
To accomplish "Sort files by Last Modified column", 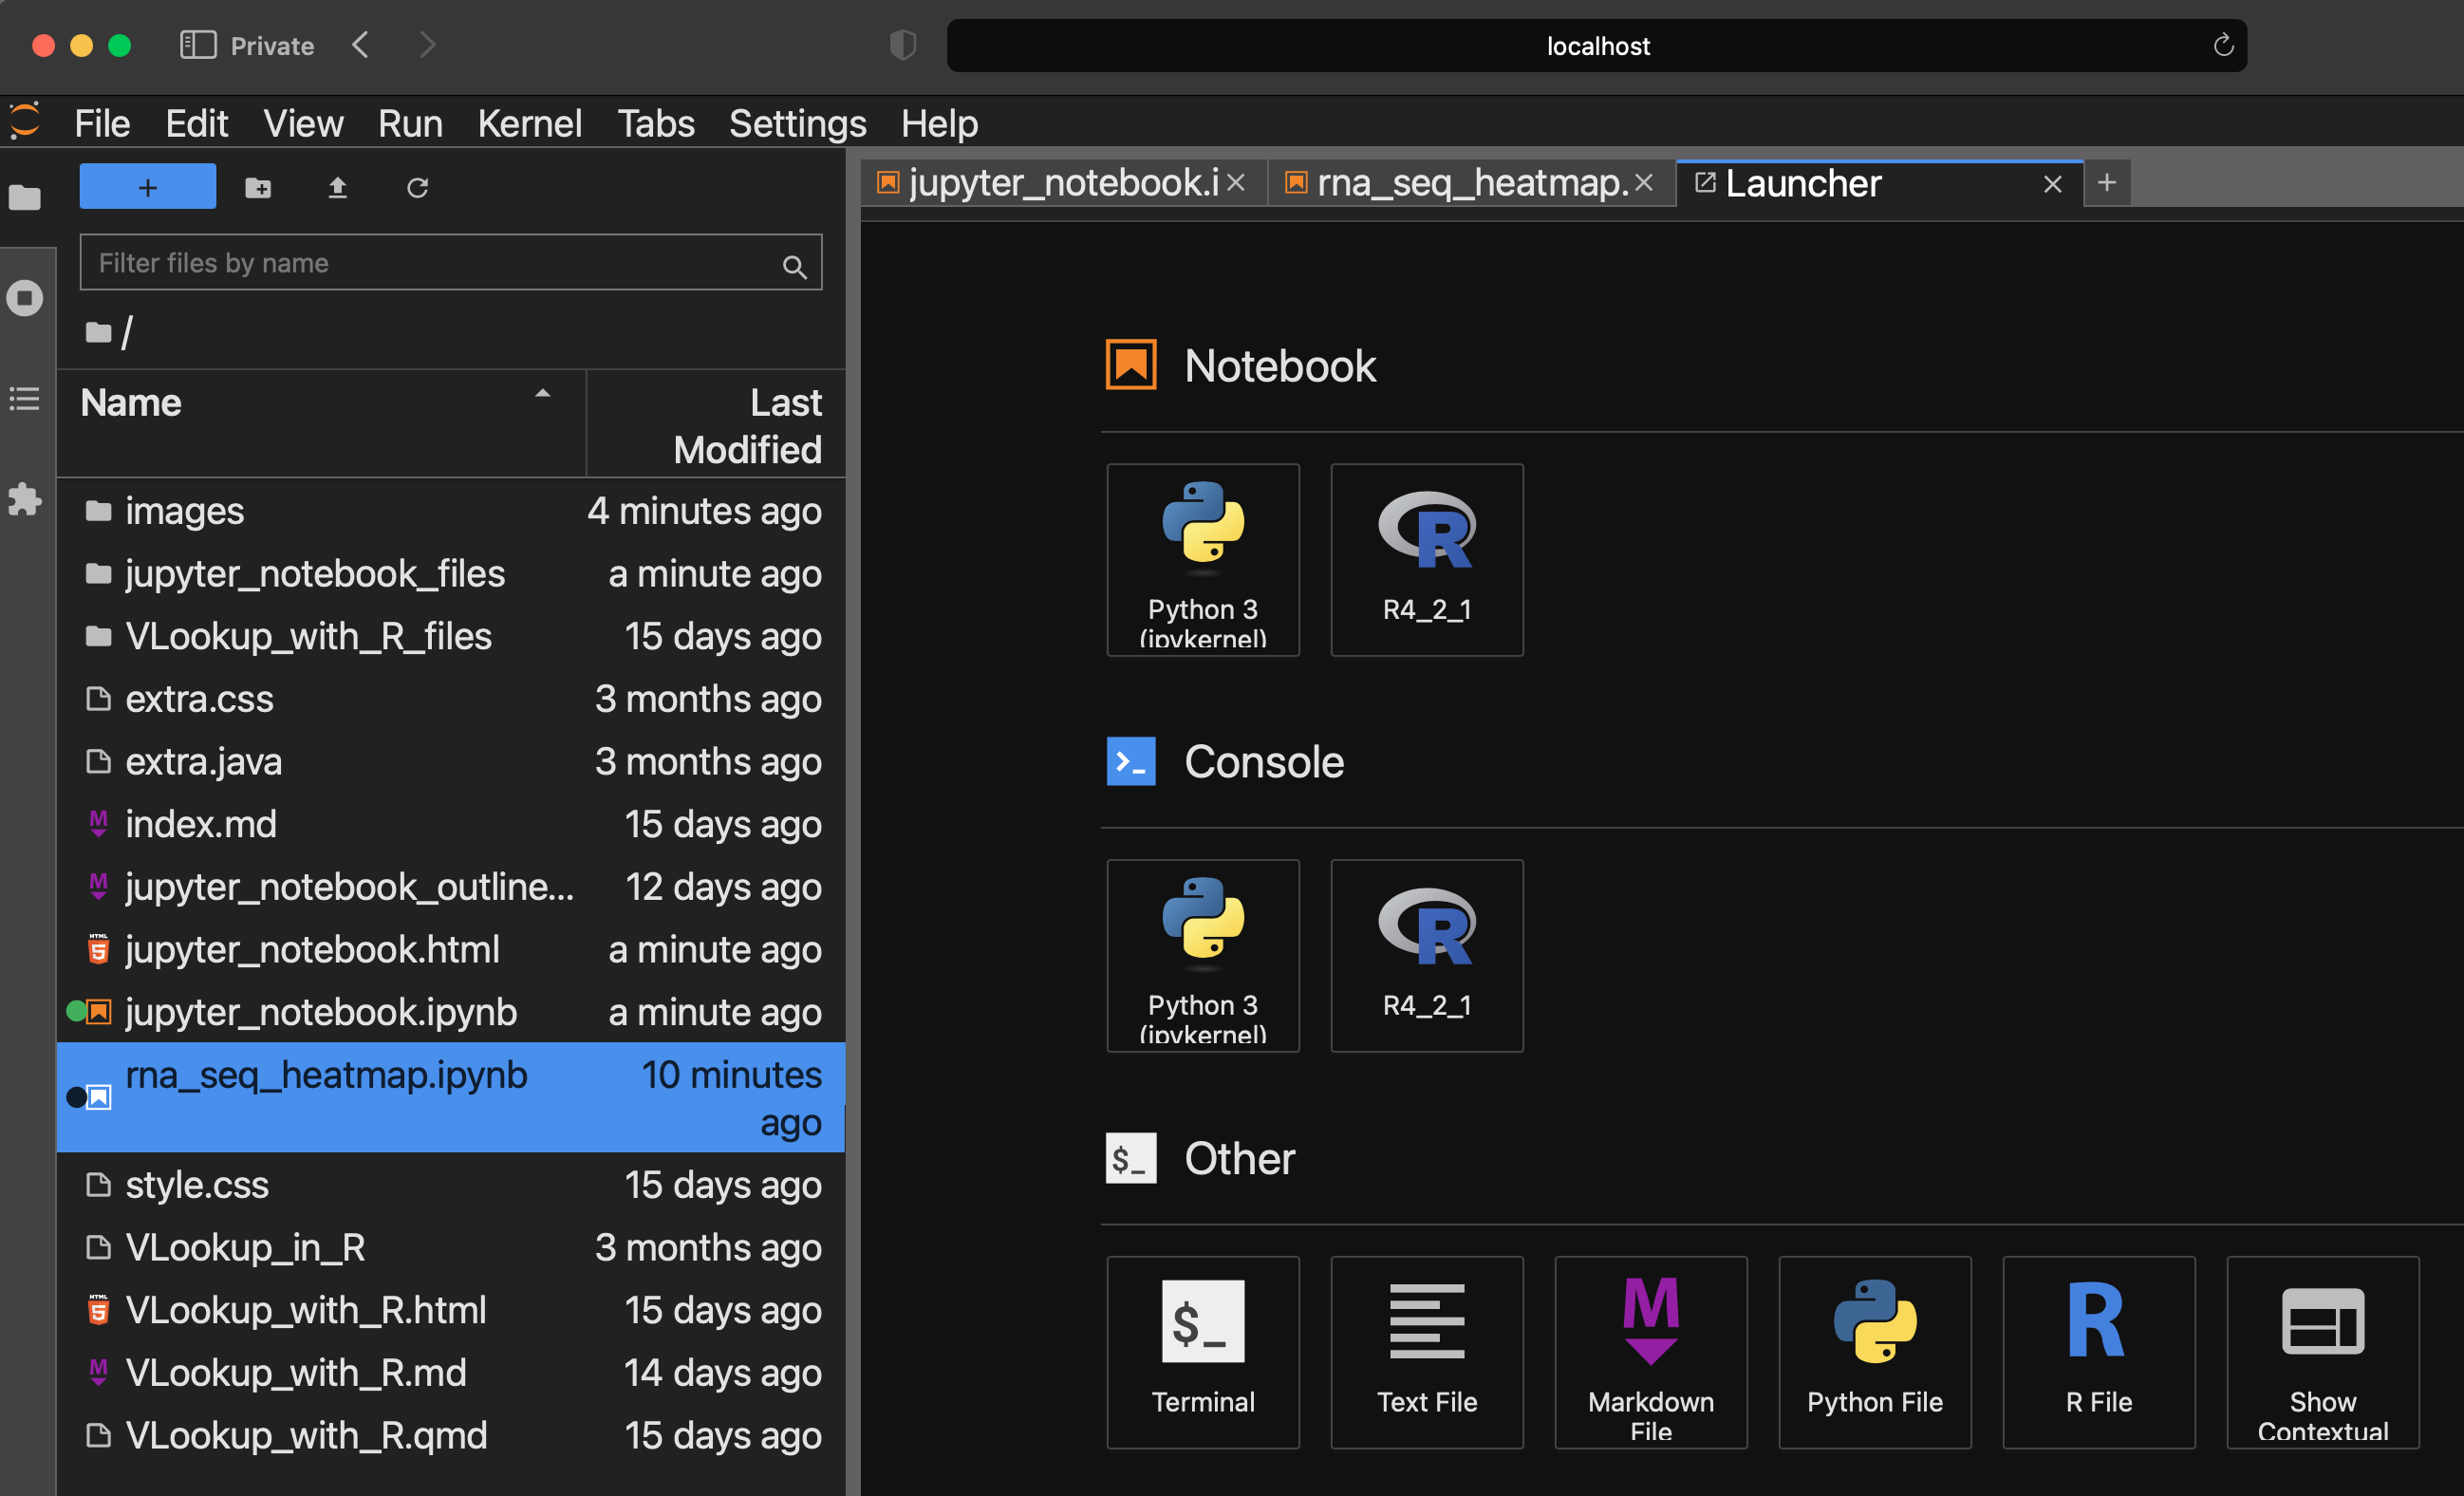I will (x=746, y=425).
